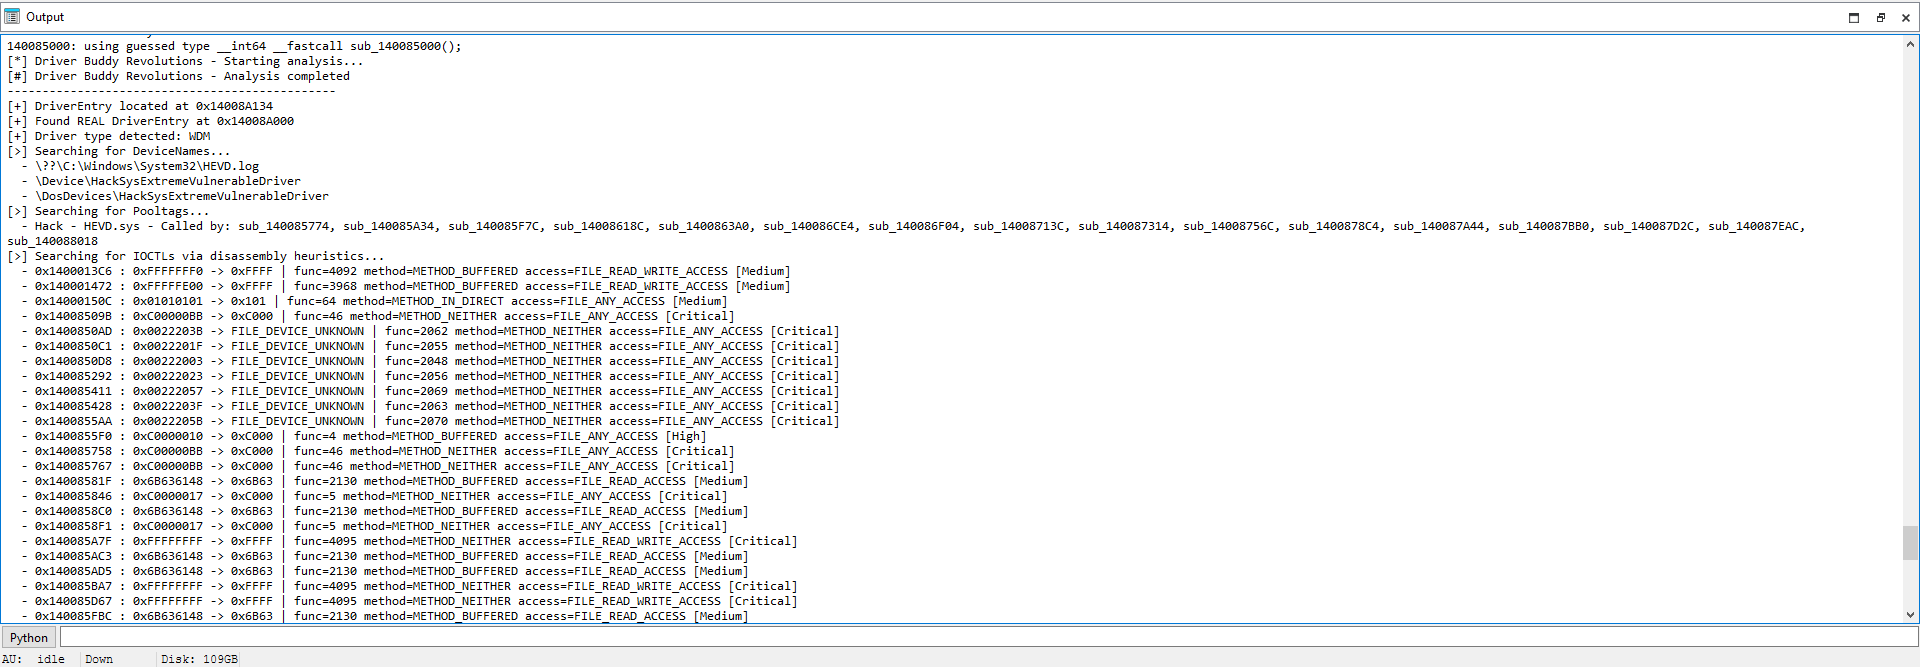Maximize the Output panel
The height and width of the screenshot is (667, 1920).
[x=1854, y=17]
